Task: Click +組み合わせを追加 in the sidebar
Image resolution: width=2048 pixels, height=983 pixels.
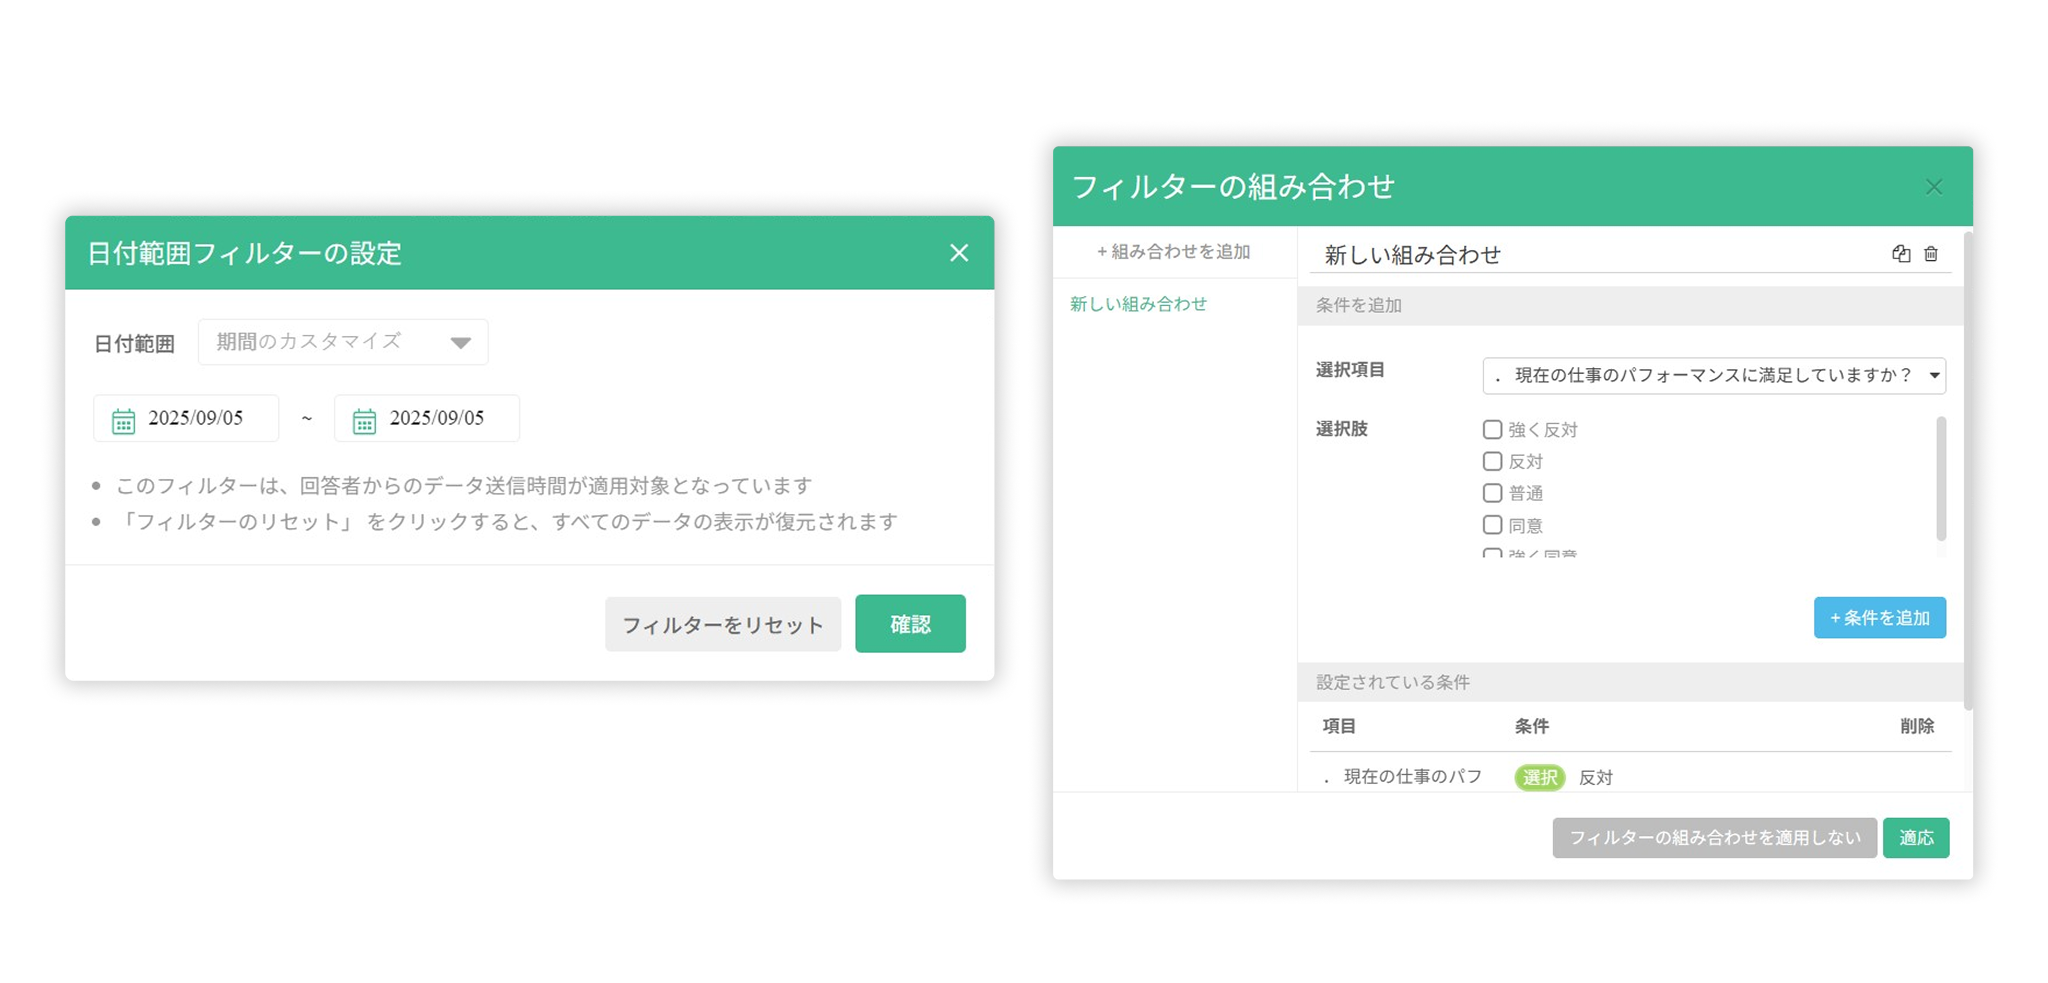Action: (x=1174, y=252)
